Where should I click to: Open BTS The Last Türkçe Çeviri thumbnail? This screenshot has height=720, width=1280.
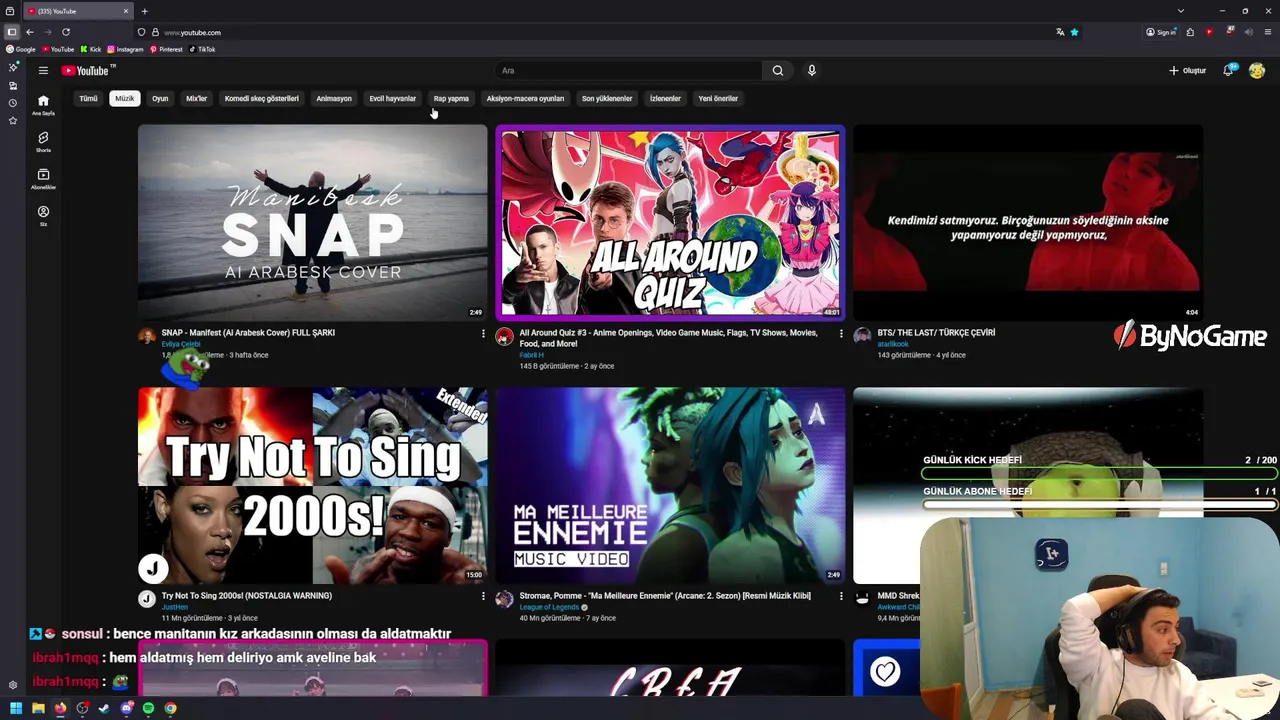[1028, 222]
